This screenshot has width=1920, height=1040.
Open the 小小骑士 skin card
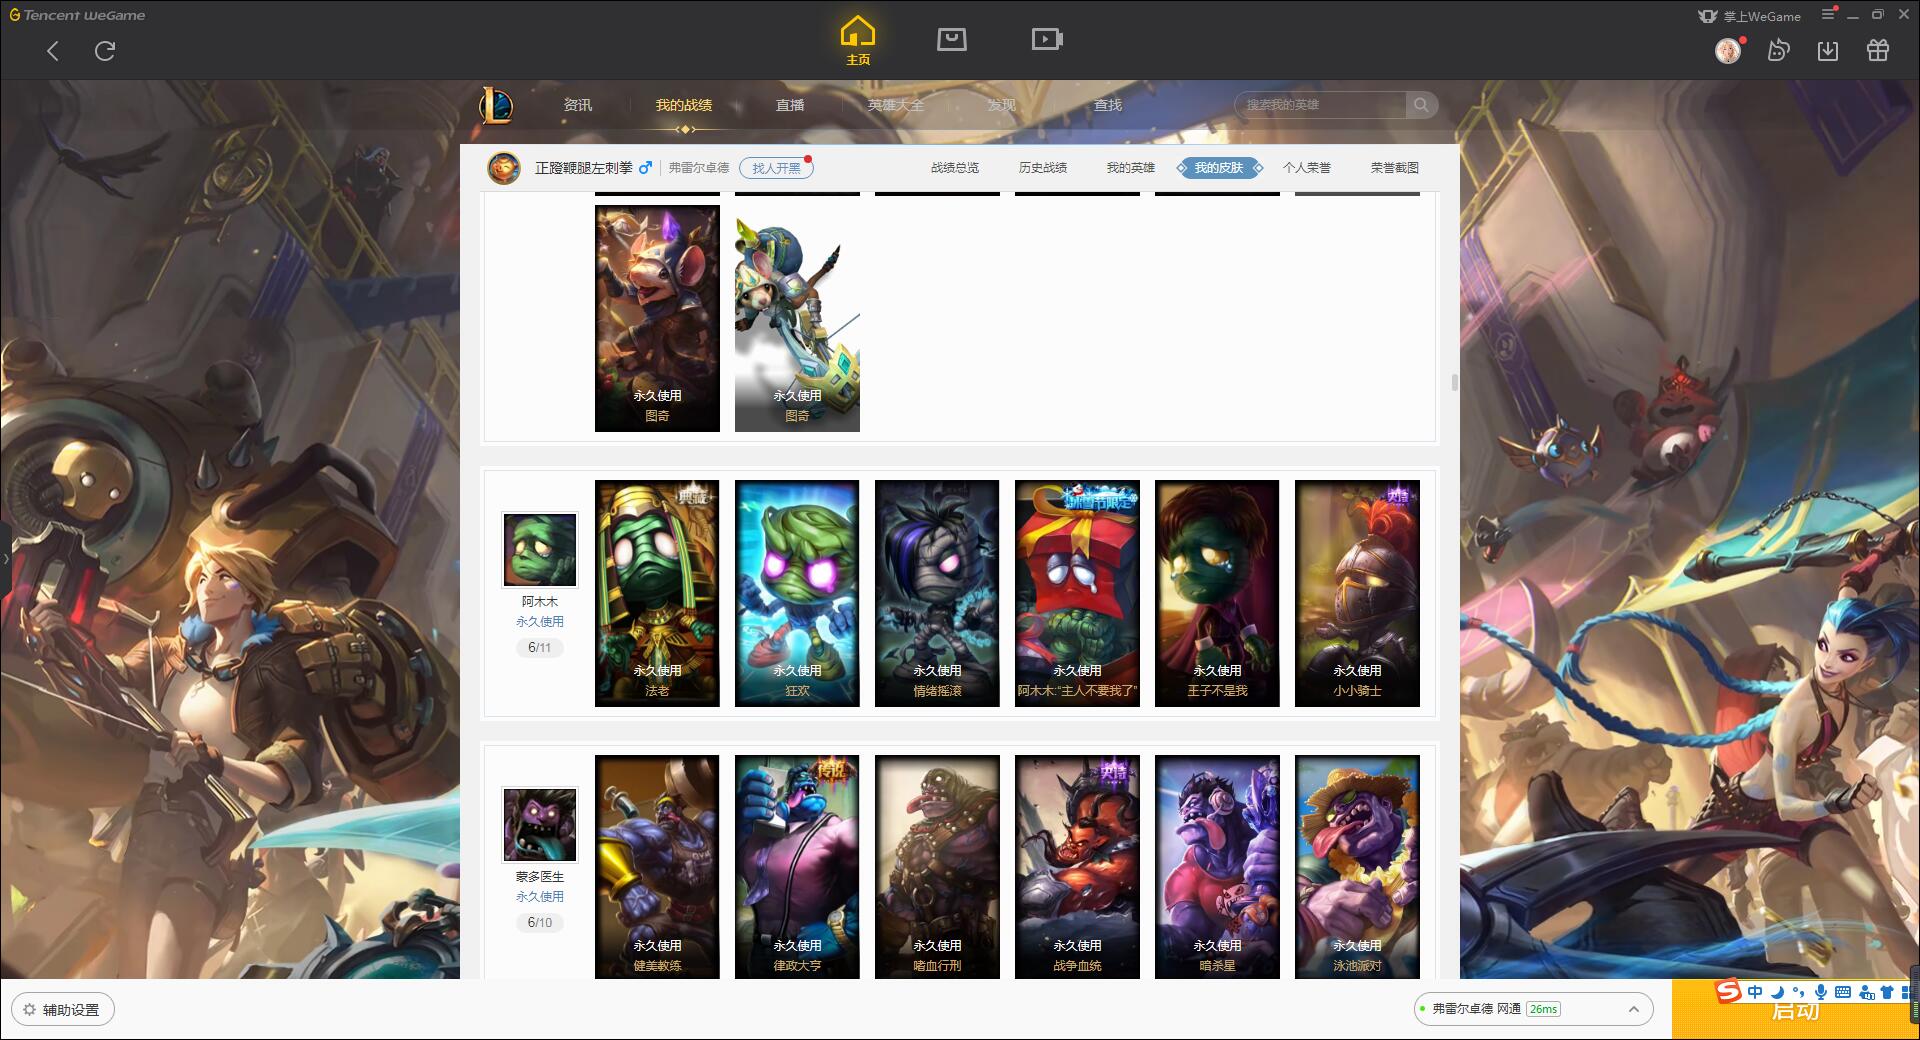tap(1357, 593)
